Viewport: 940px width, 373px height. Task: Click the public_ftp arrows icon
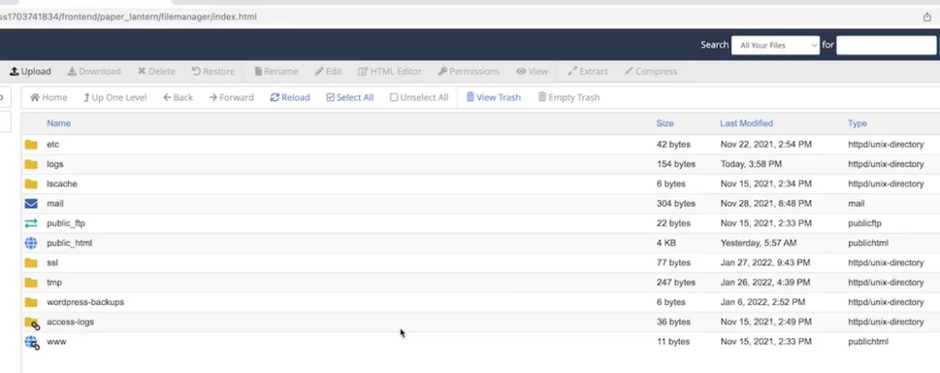[x=31, y=223]
